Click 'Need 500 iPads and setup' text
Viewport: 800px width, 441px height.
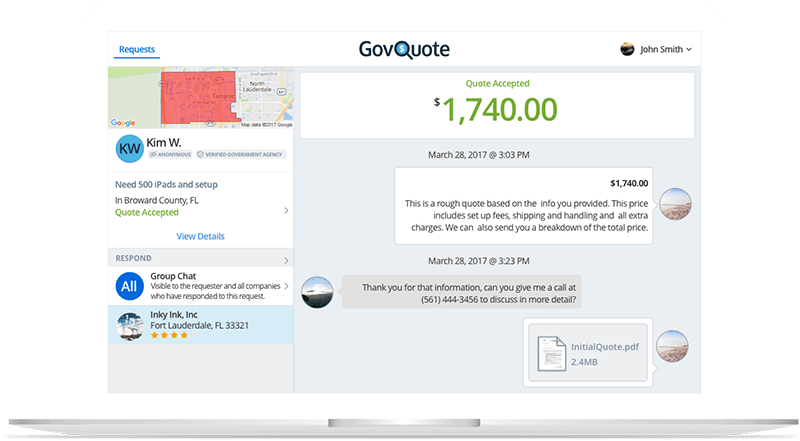point(166,184)
